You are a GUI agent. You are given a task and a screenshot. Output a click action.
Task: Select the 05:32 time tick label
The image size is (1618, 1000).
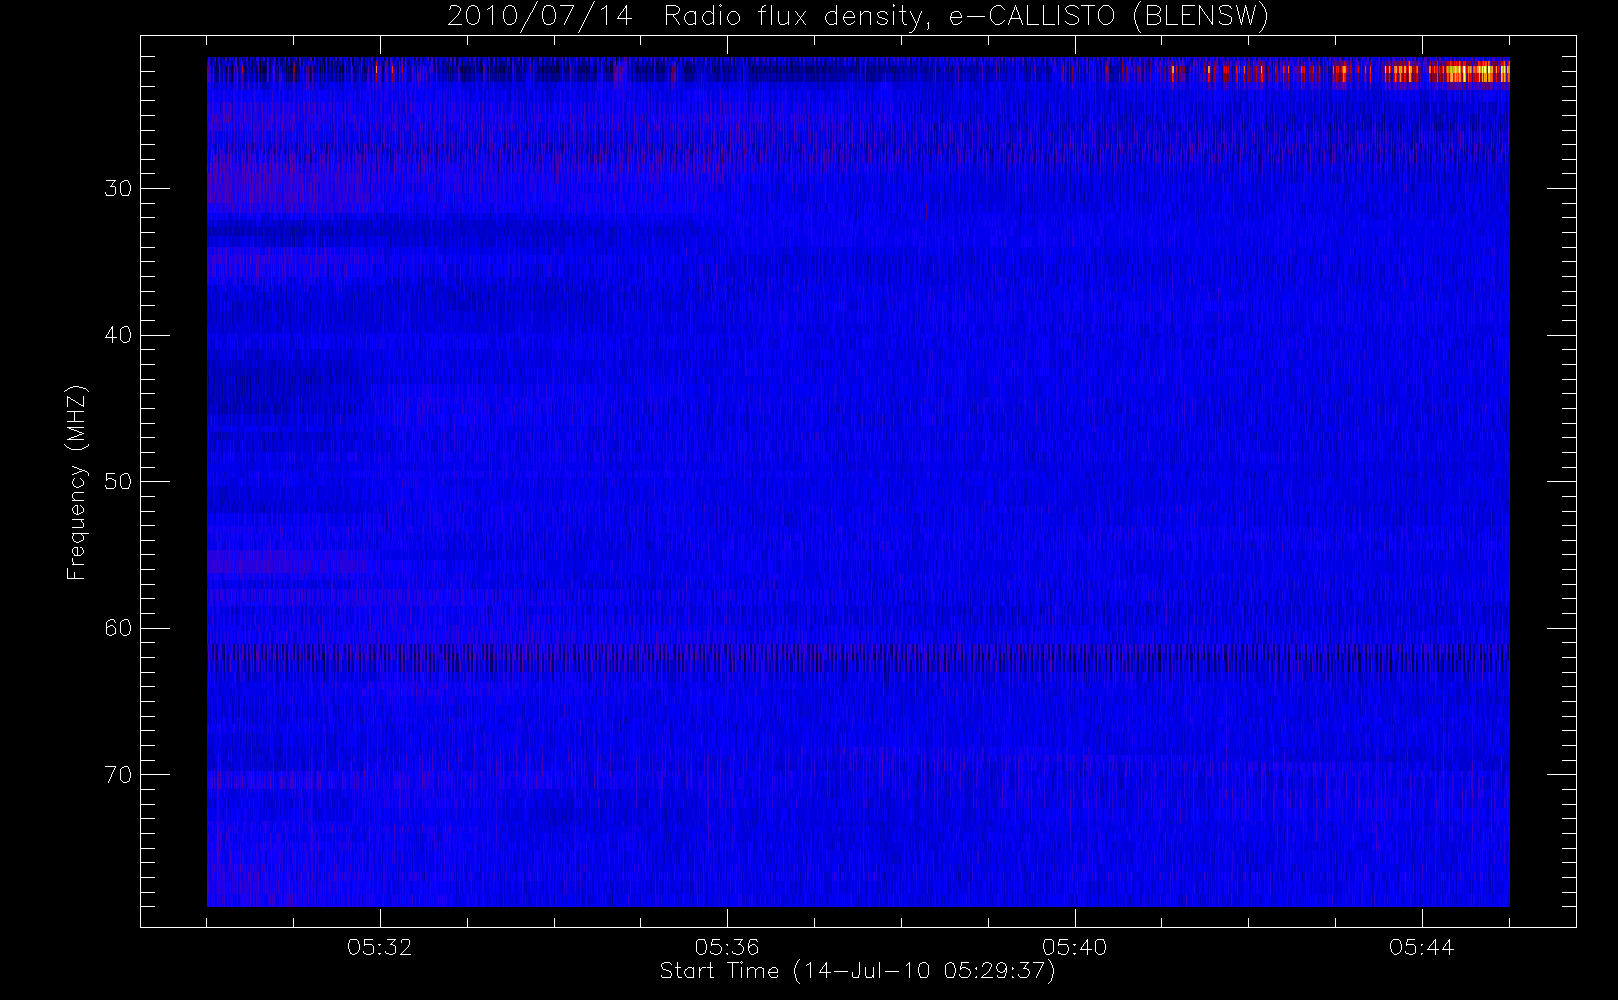pos(379,946)
